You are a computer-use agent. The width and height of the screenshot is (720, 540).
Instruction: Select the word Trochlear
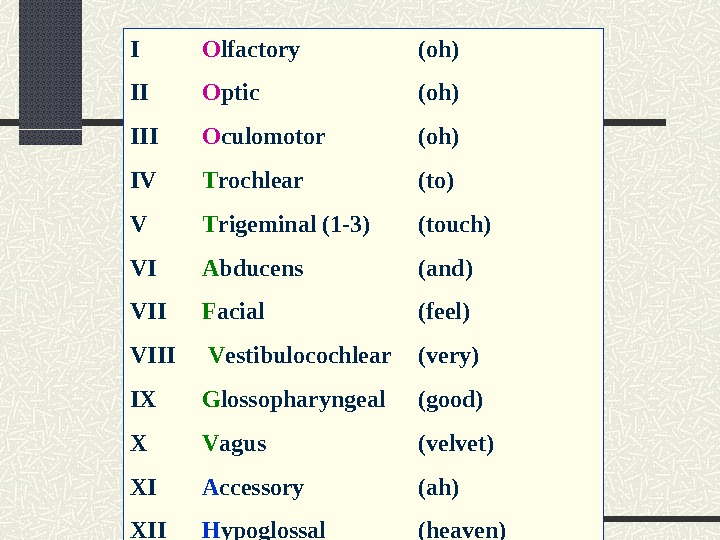point(252,181)
